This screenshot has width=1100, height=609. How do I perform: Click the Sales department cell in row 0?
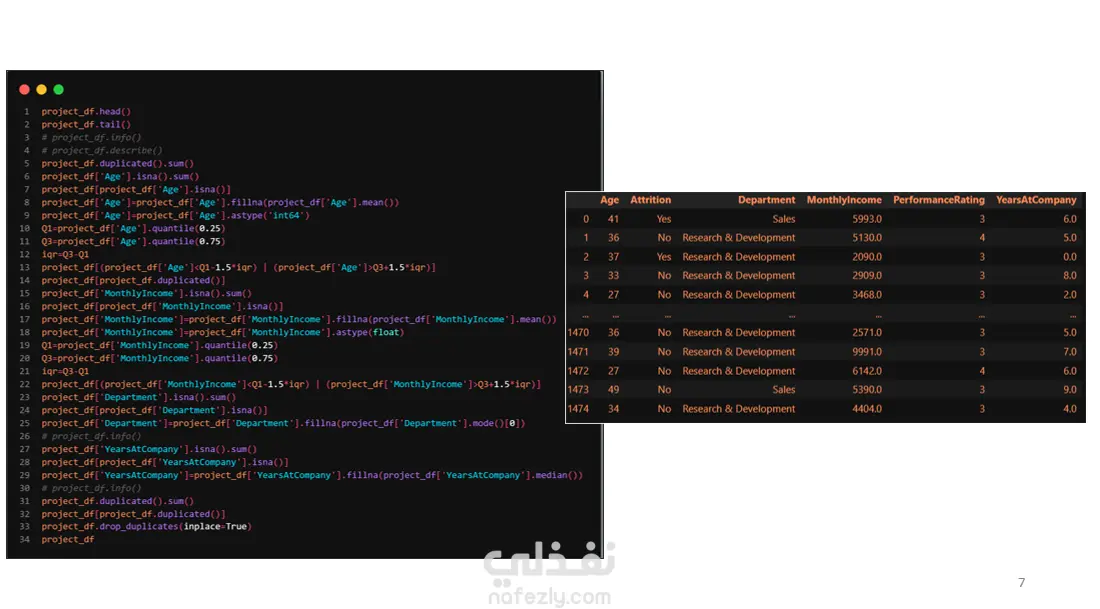pyautogui.click(x=784, y=219)
